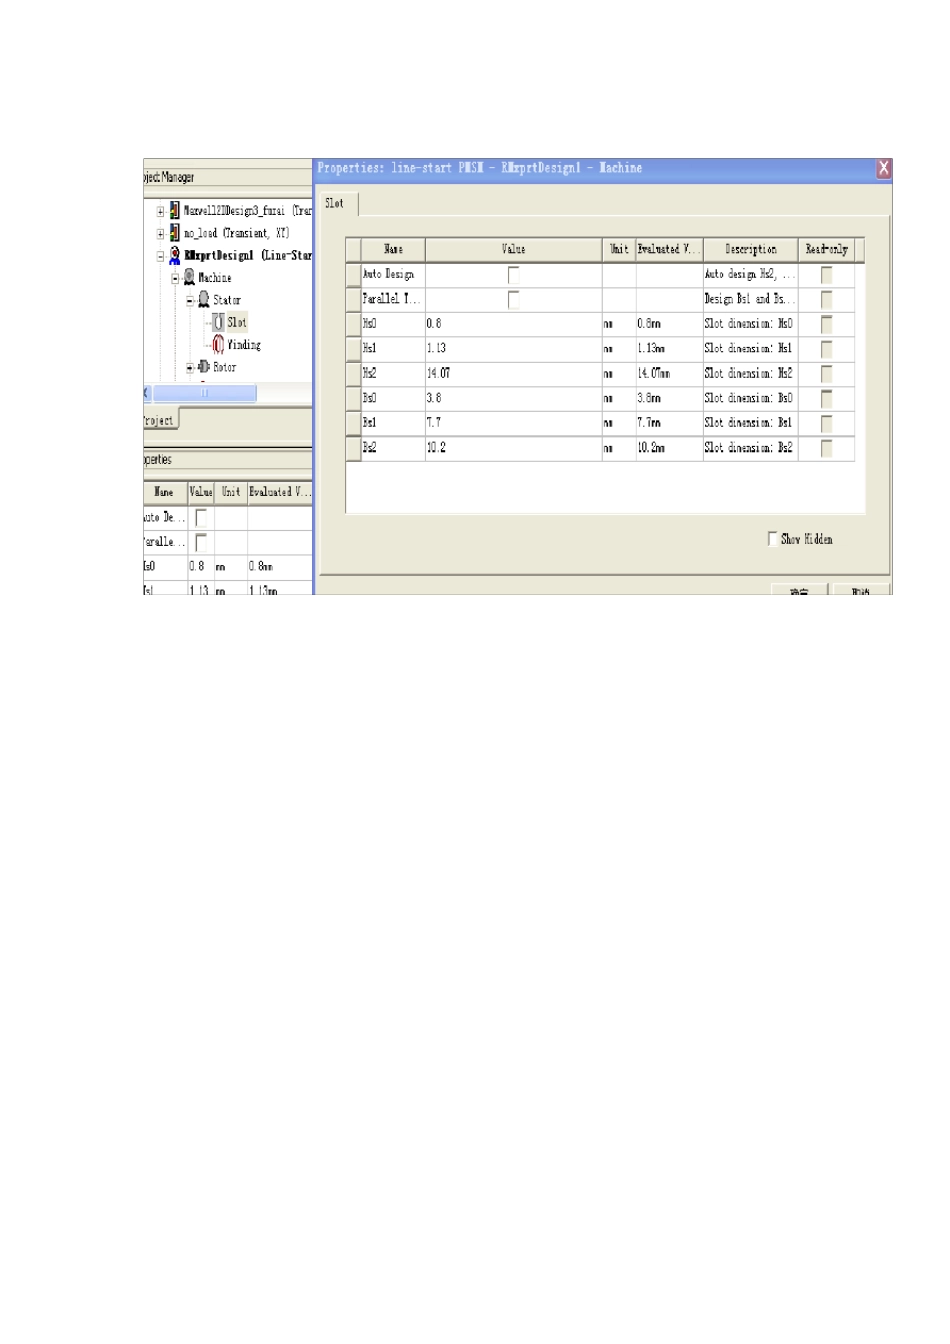The height and width of the screenshot is (1344, 950).
Task: Select the RMxprtDesign1 design icon
Action: click(175, 256)
